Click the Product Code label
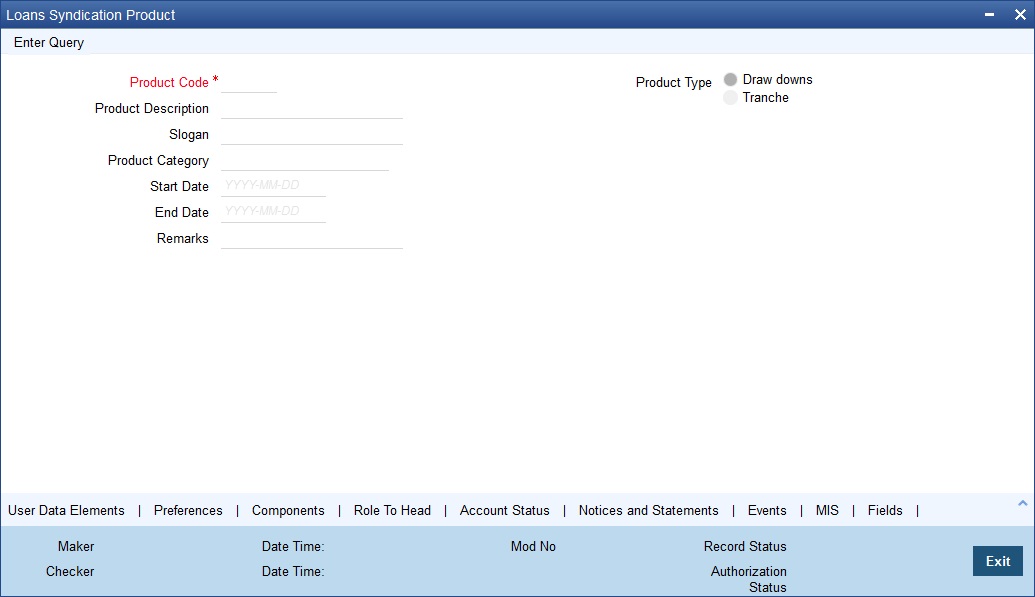 pos(169,83)
